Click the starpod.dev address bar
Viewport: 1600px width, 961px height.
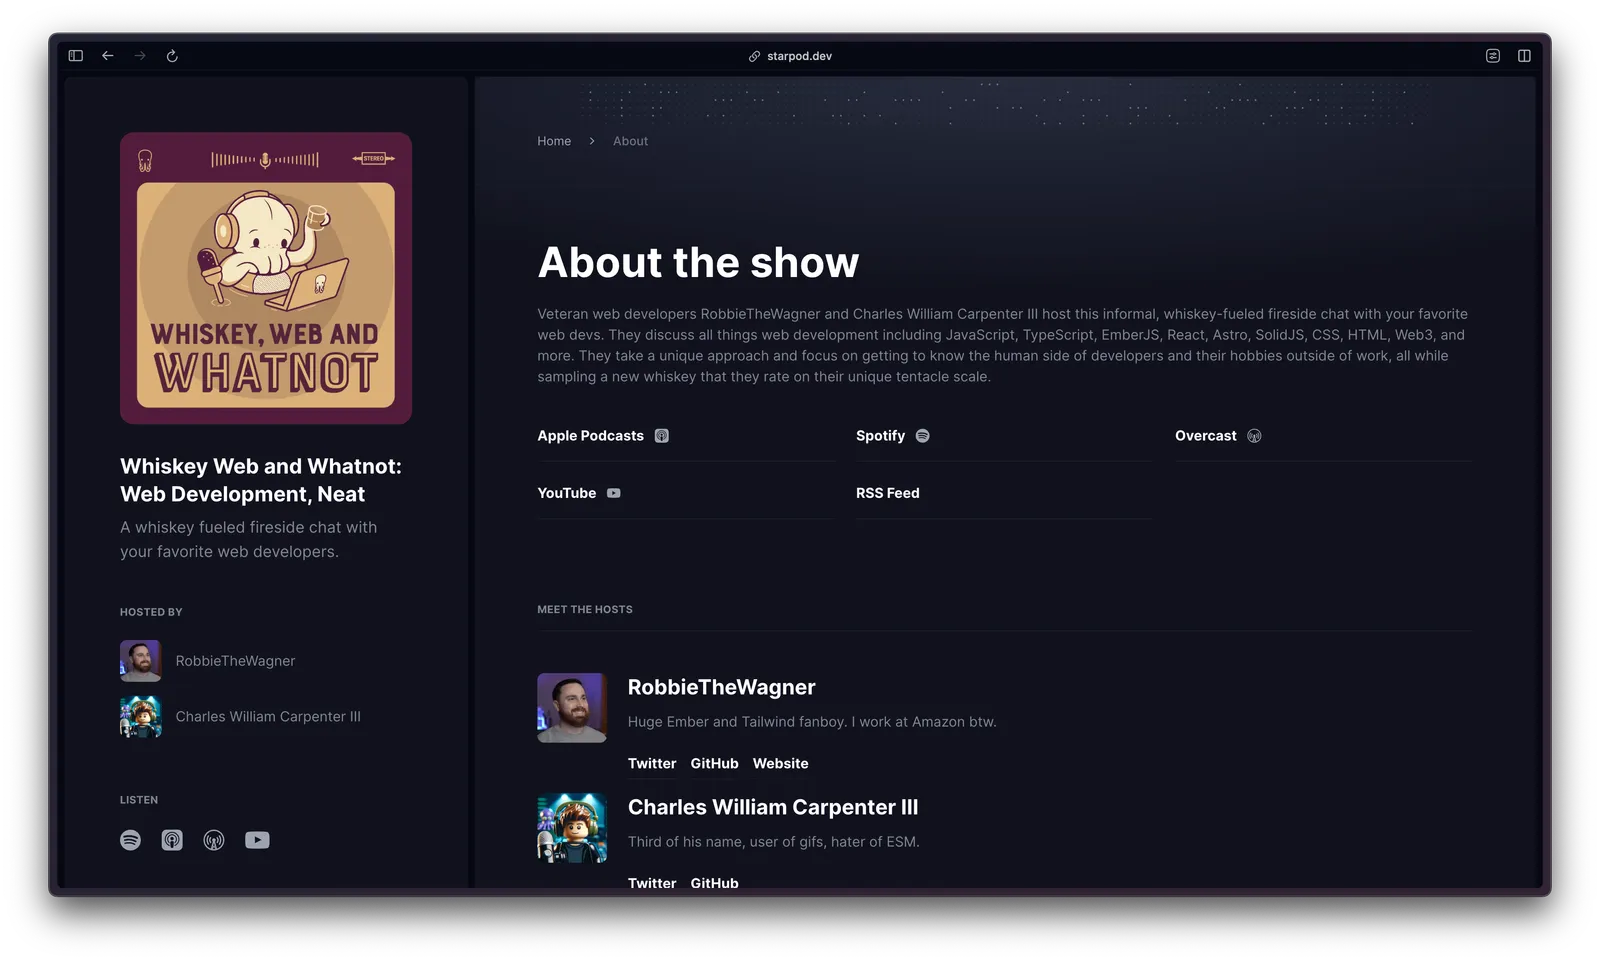799,56
